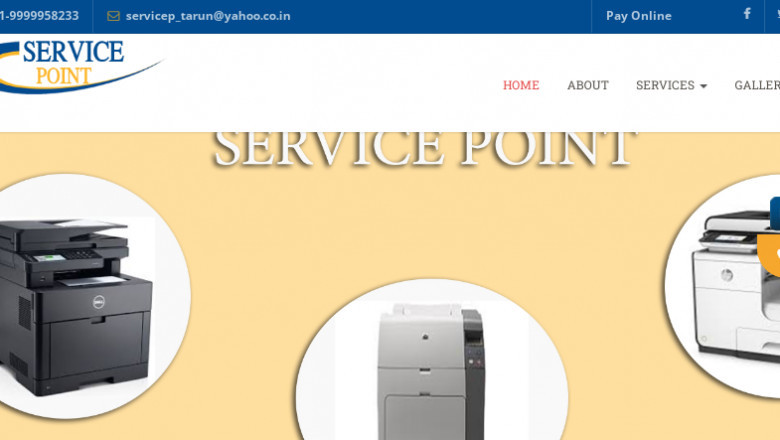
Task: Open the Facebook icon in the top bar
Action: tap(747, 13)
